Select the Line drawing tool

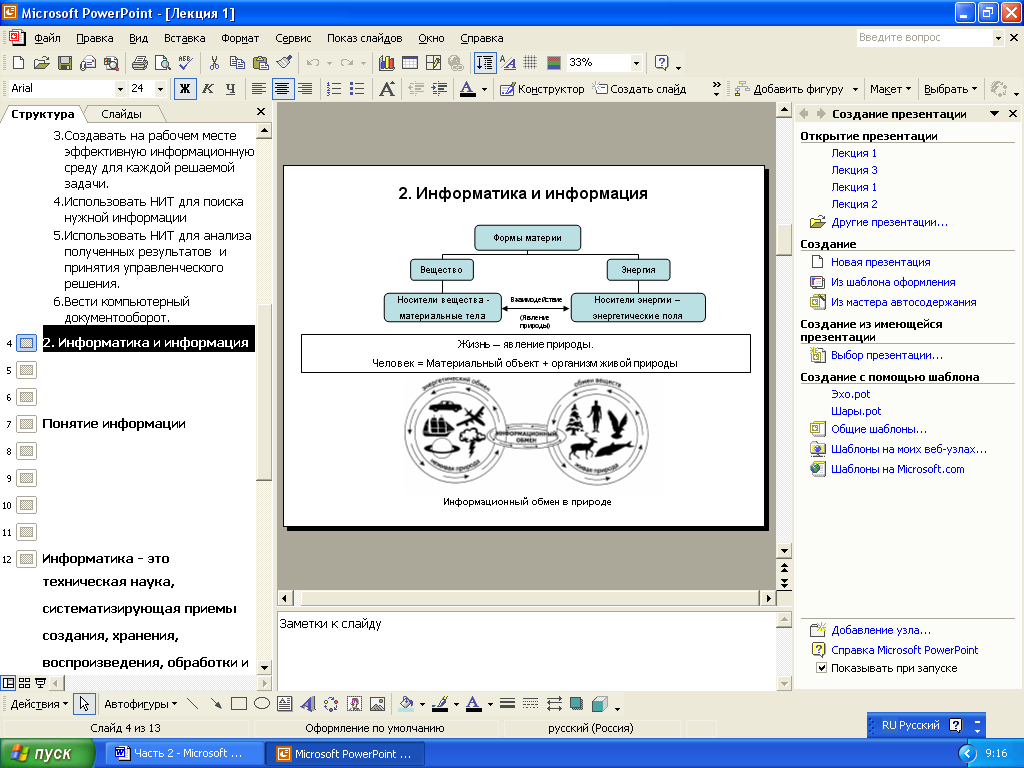(x=193, y=703)
